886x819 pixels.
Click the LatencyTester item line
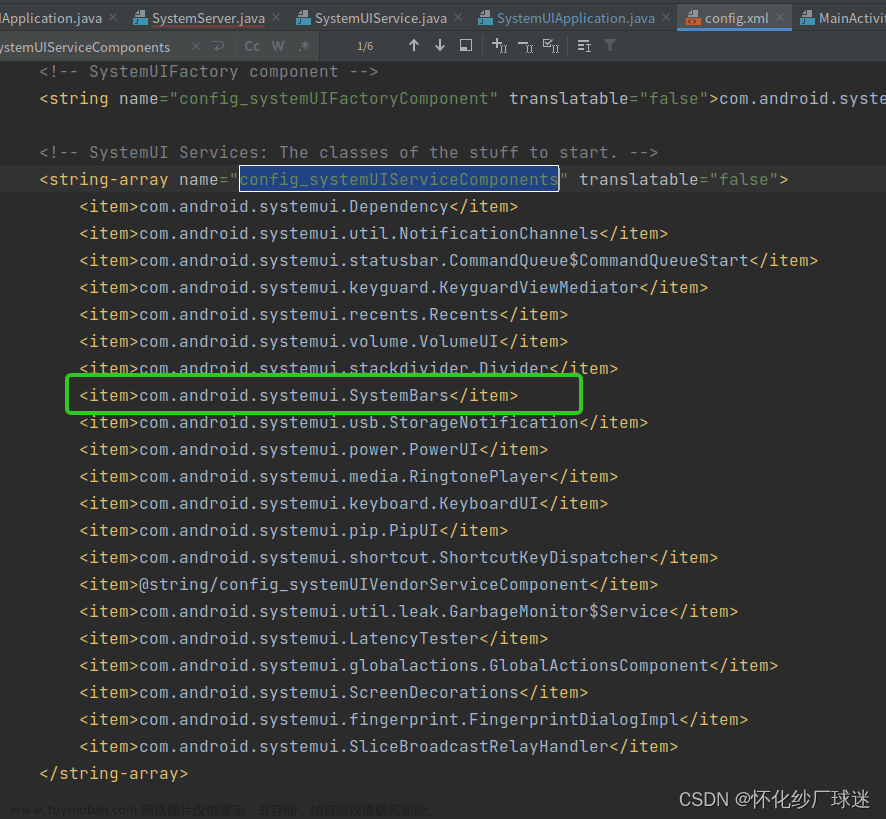pos(314,639)
